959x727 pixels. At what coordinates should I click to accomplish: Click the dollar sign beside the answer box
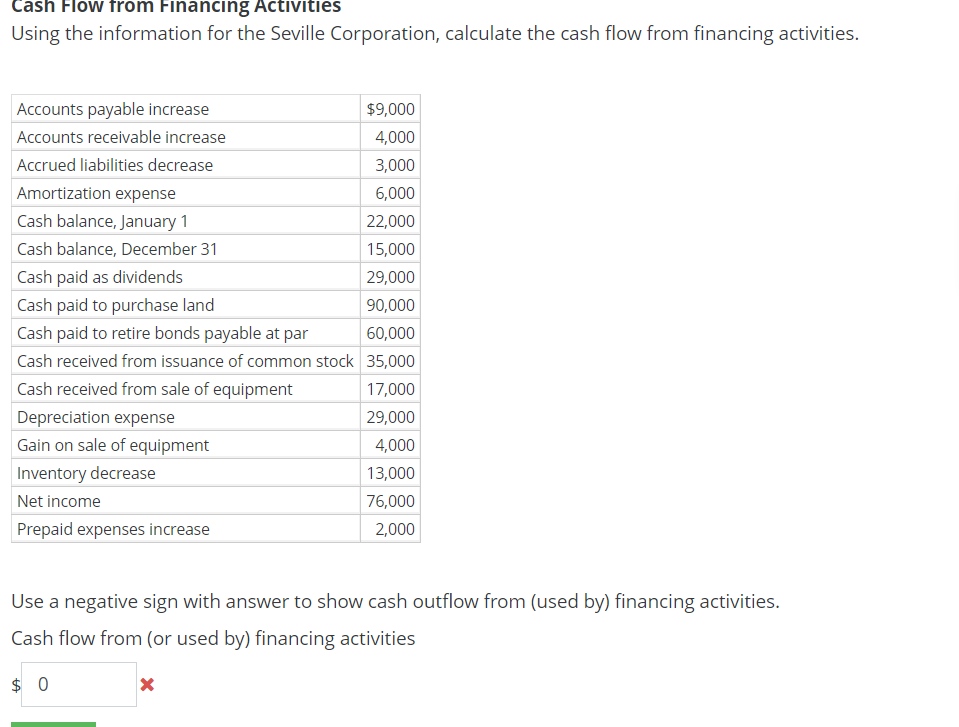click(x=14, y=684)
